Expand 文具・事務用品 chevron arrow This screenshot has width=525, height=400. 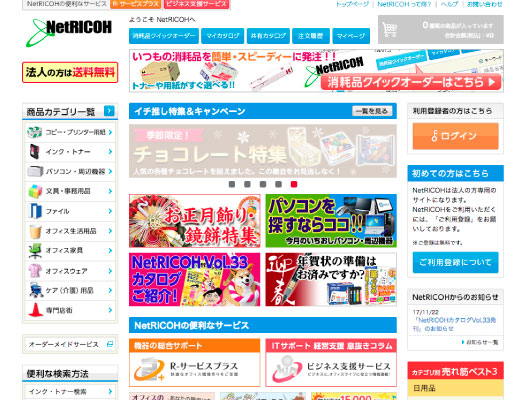(x=110, y=191)
